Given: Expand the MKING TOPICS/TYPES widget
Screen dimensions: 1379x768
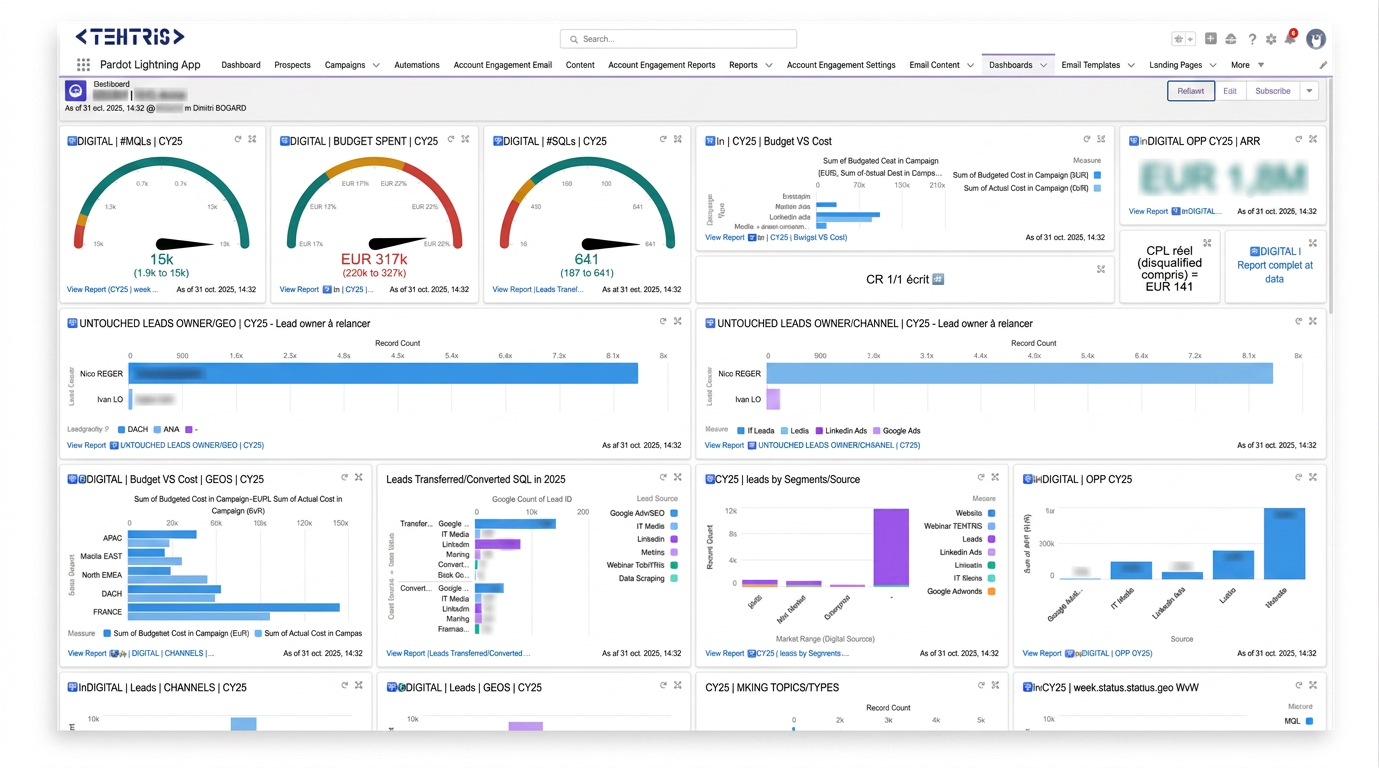Looking at the screenshot, I should (x=995, y=686).
